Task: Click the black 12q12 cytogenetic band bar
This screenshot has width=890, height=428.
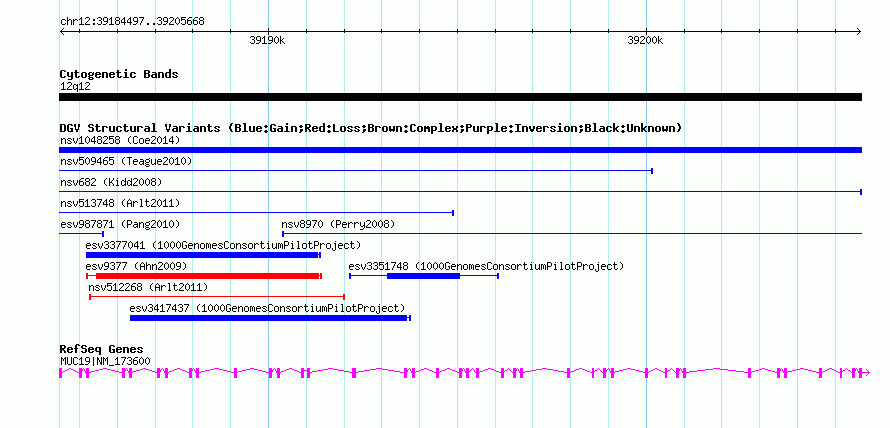Action: tap(460, 97)
